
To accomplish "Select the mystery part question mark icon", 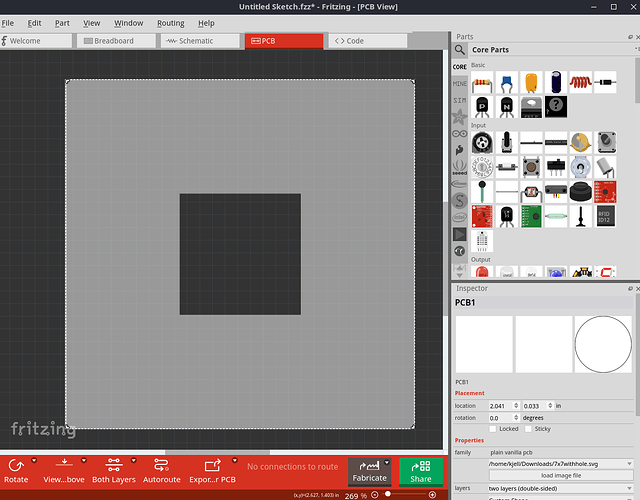I will pyautogui.click(x=557, y=105).
